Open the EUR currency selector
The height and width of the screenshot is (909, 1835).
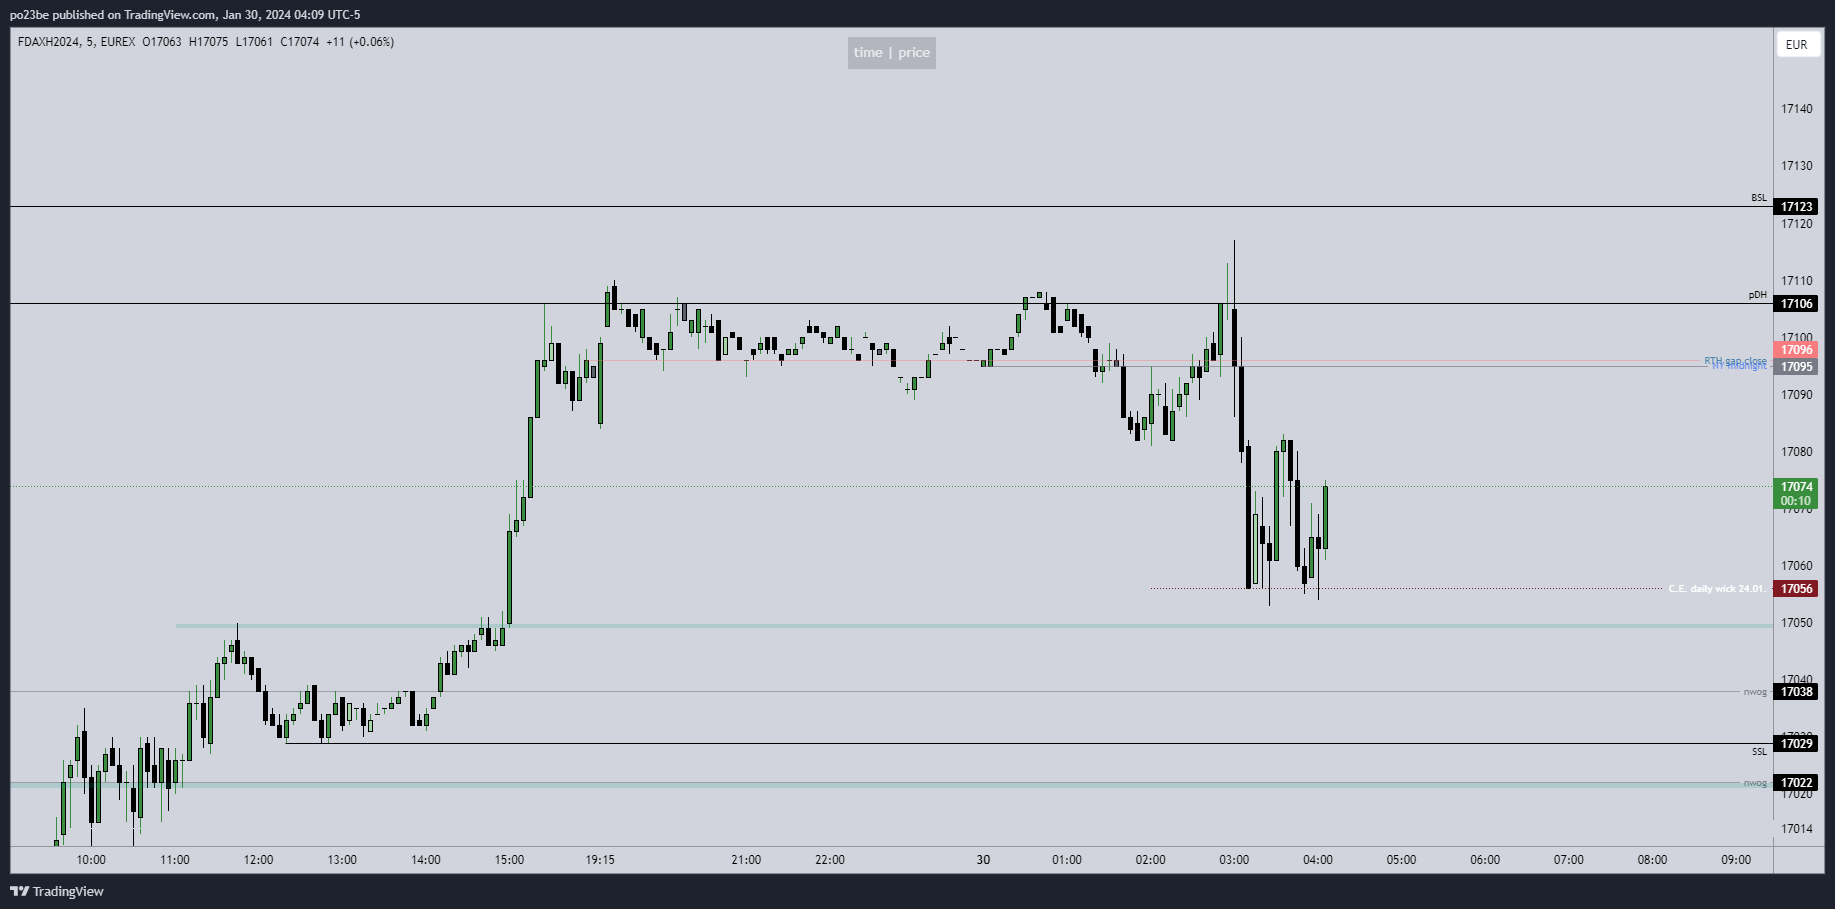point(1796,45)
